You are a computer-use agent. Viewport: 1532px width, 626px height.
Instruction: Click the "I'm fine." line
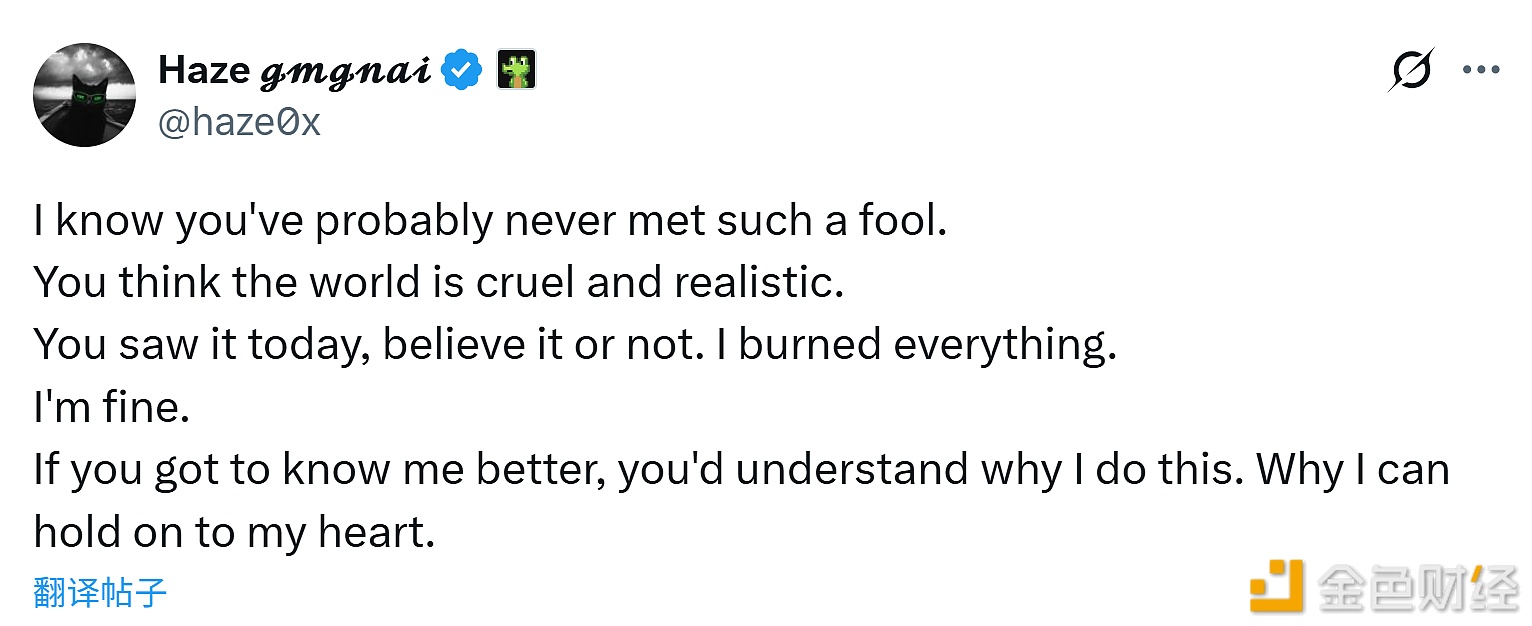[x=111, y=407]
